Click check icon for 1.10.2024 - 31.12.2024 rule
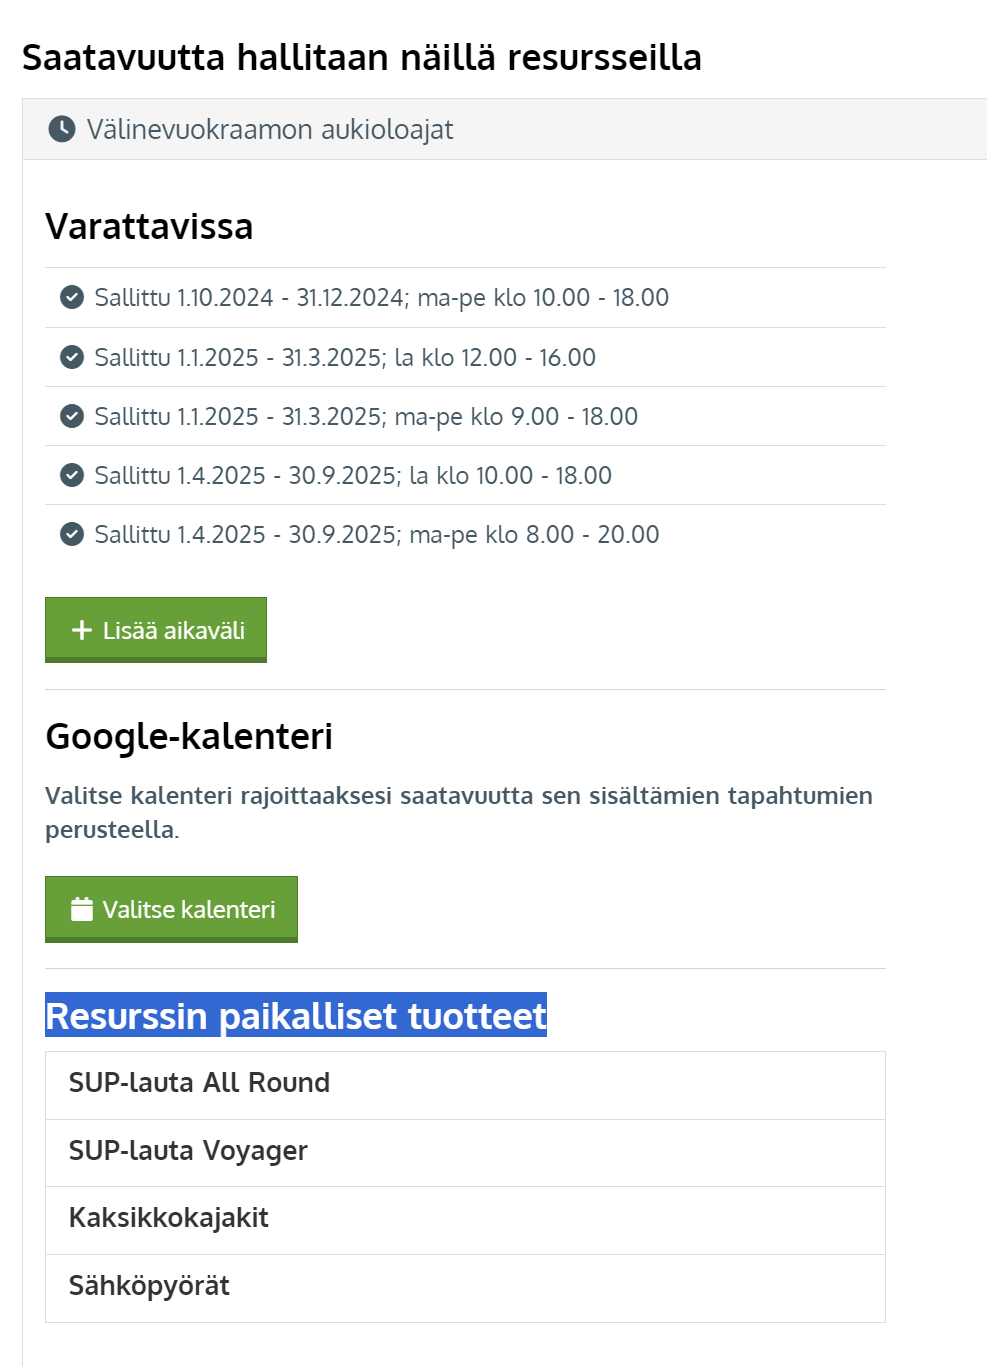The image size is (987, 1366). 72,297
